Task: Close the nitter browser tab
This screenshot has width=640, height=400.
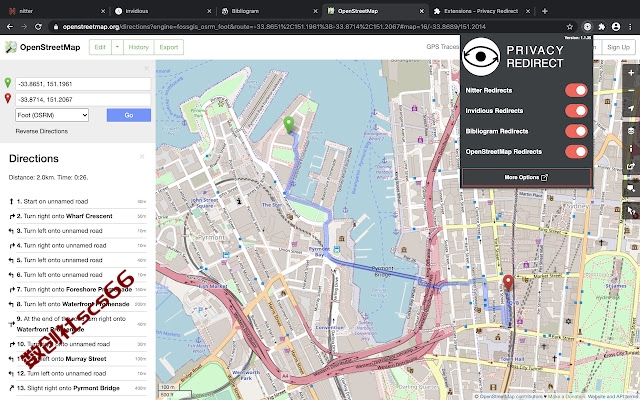Action: tap(103, 11)
